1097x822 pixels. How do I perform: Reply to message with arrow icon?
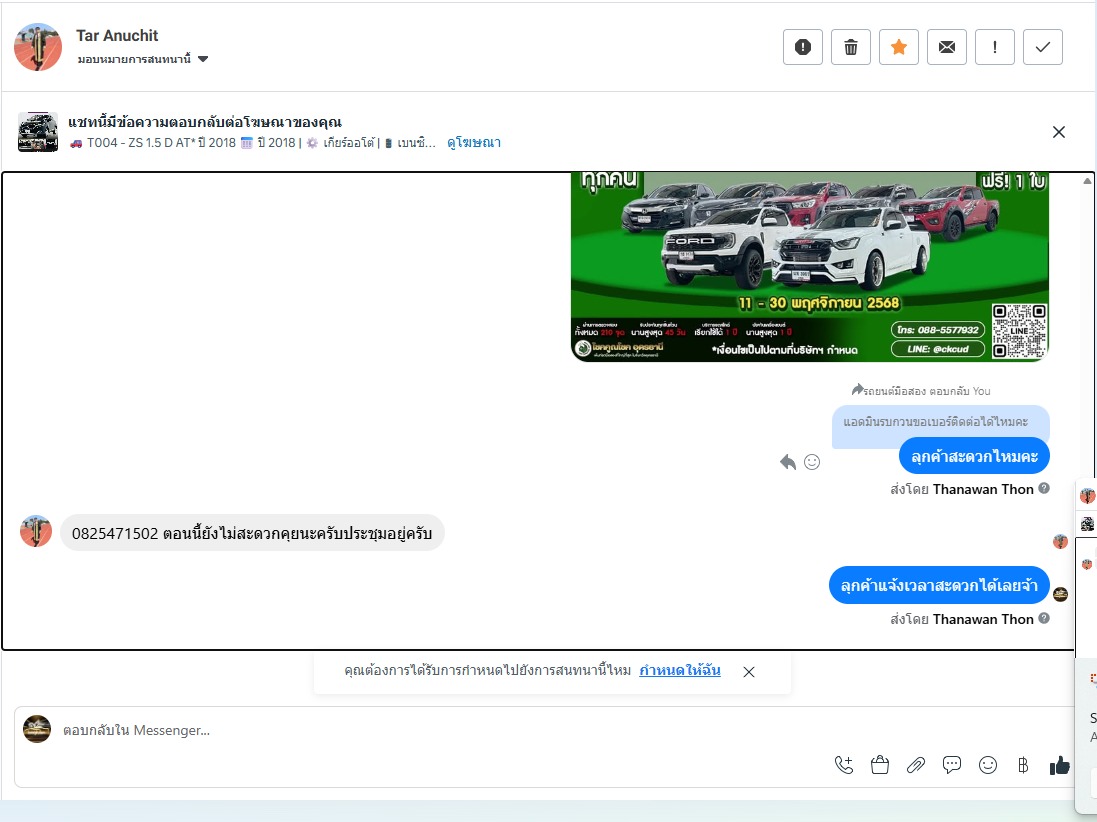point(788,462)
